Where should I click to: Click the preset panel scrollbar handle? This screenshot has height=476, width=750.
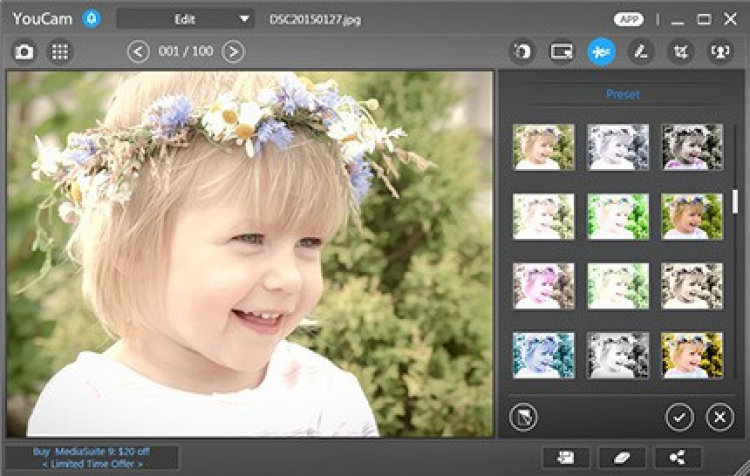[735, 201]
